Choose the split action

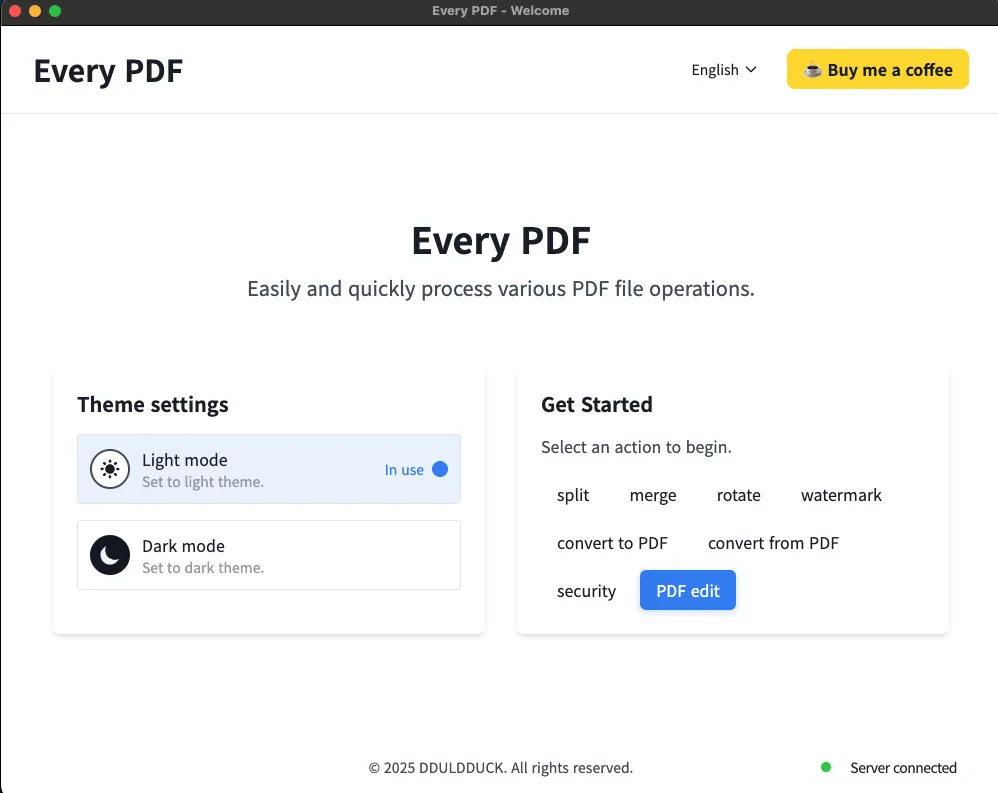coord(573,495)
